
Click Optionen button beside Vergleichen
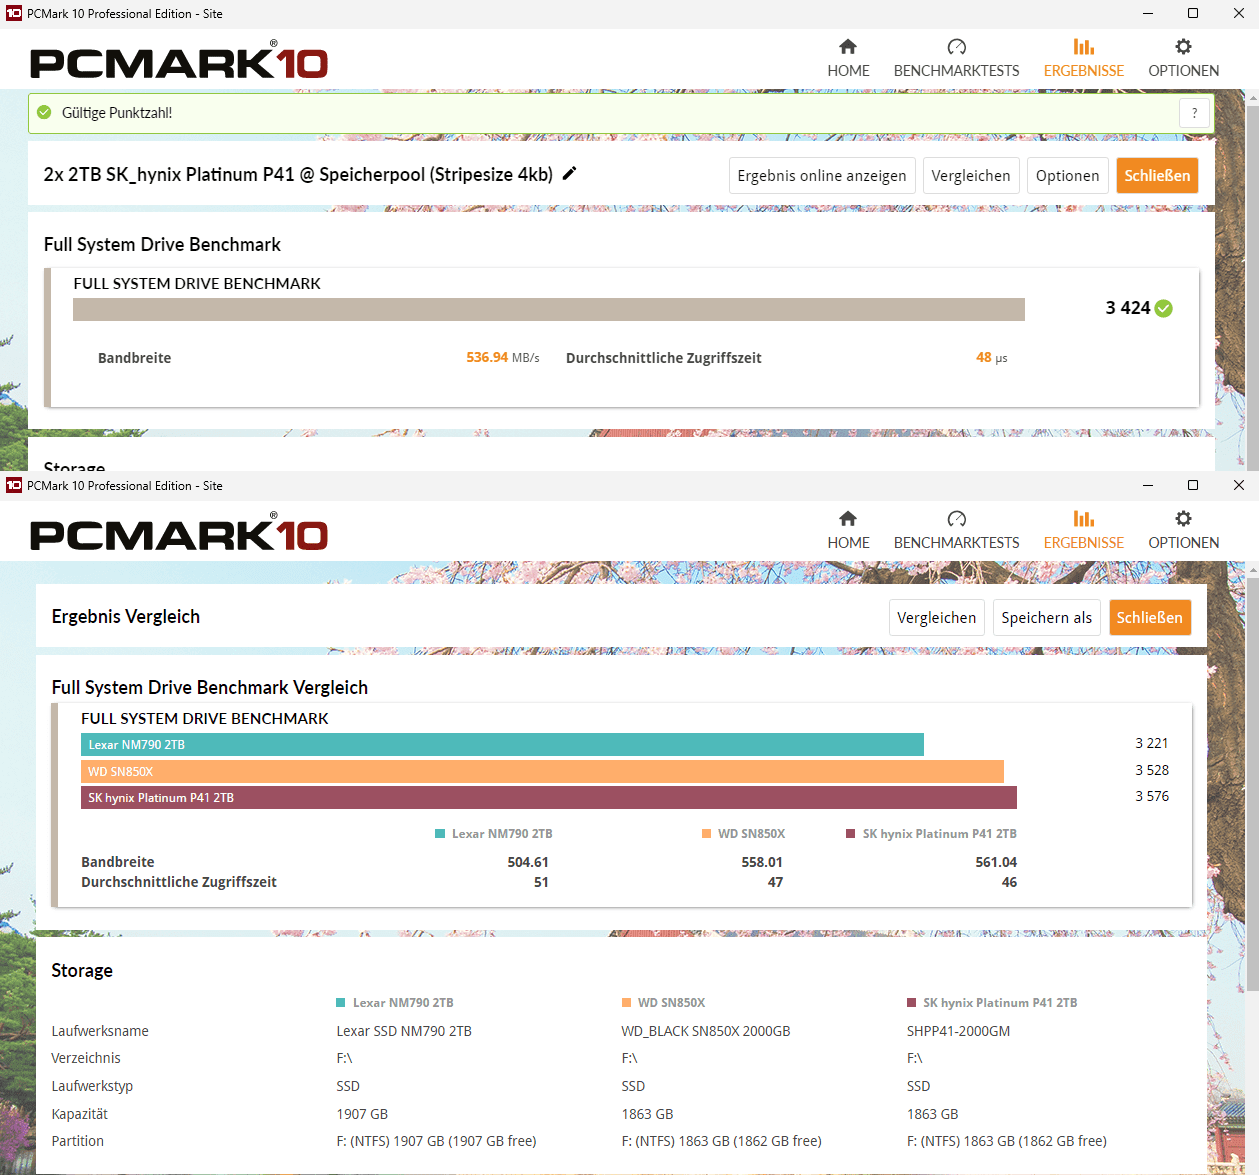coord(1068,176)
